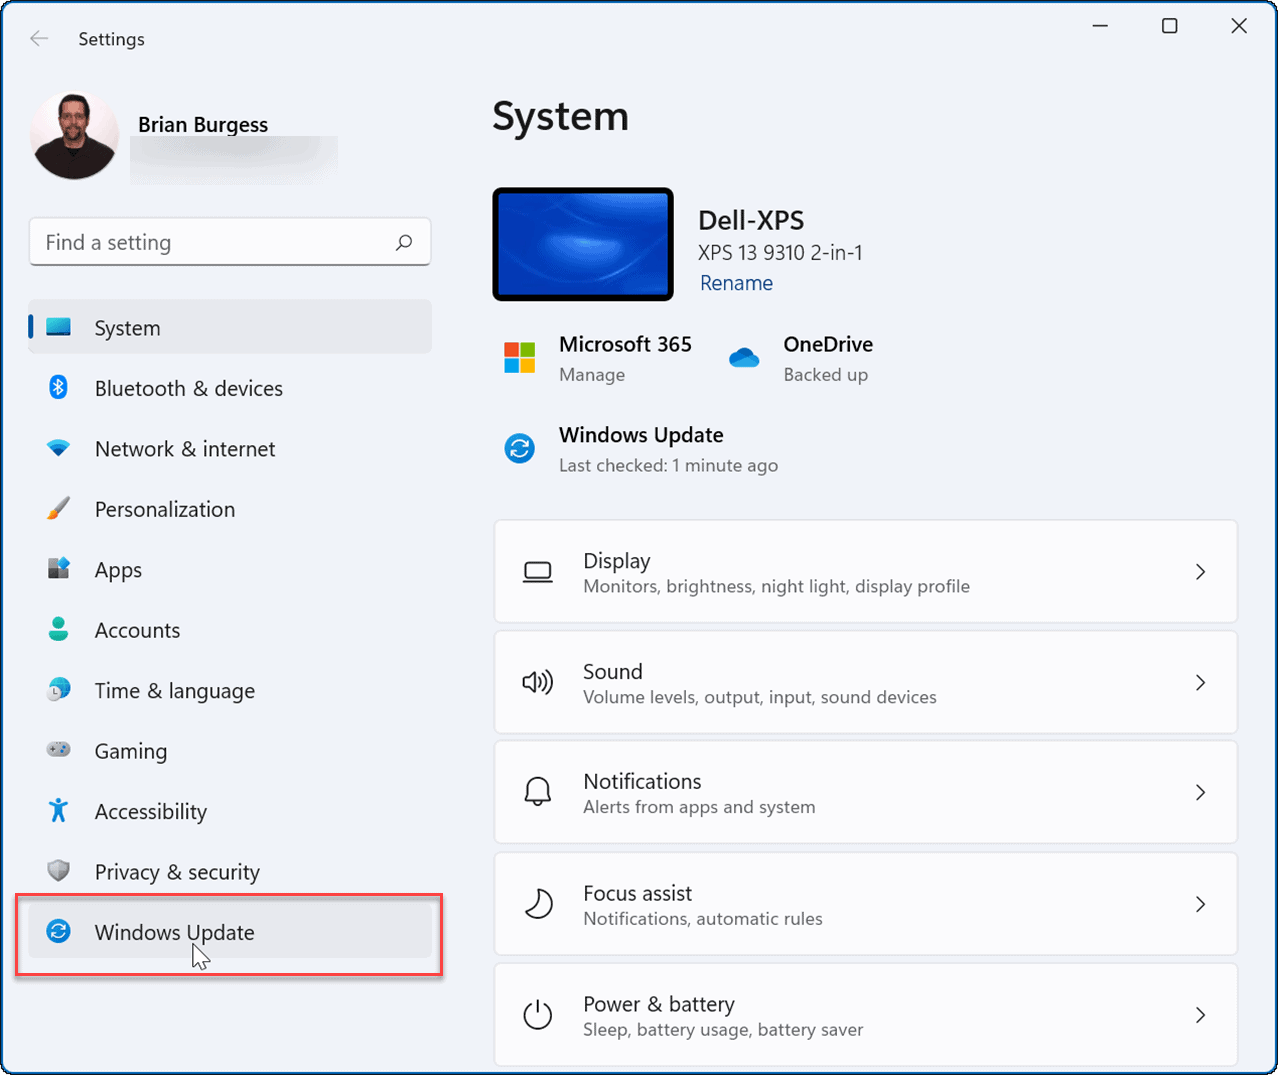Open Network & internet settings icon
The image size is (1278, 1075).
[58, 448]
